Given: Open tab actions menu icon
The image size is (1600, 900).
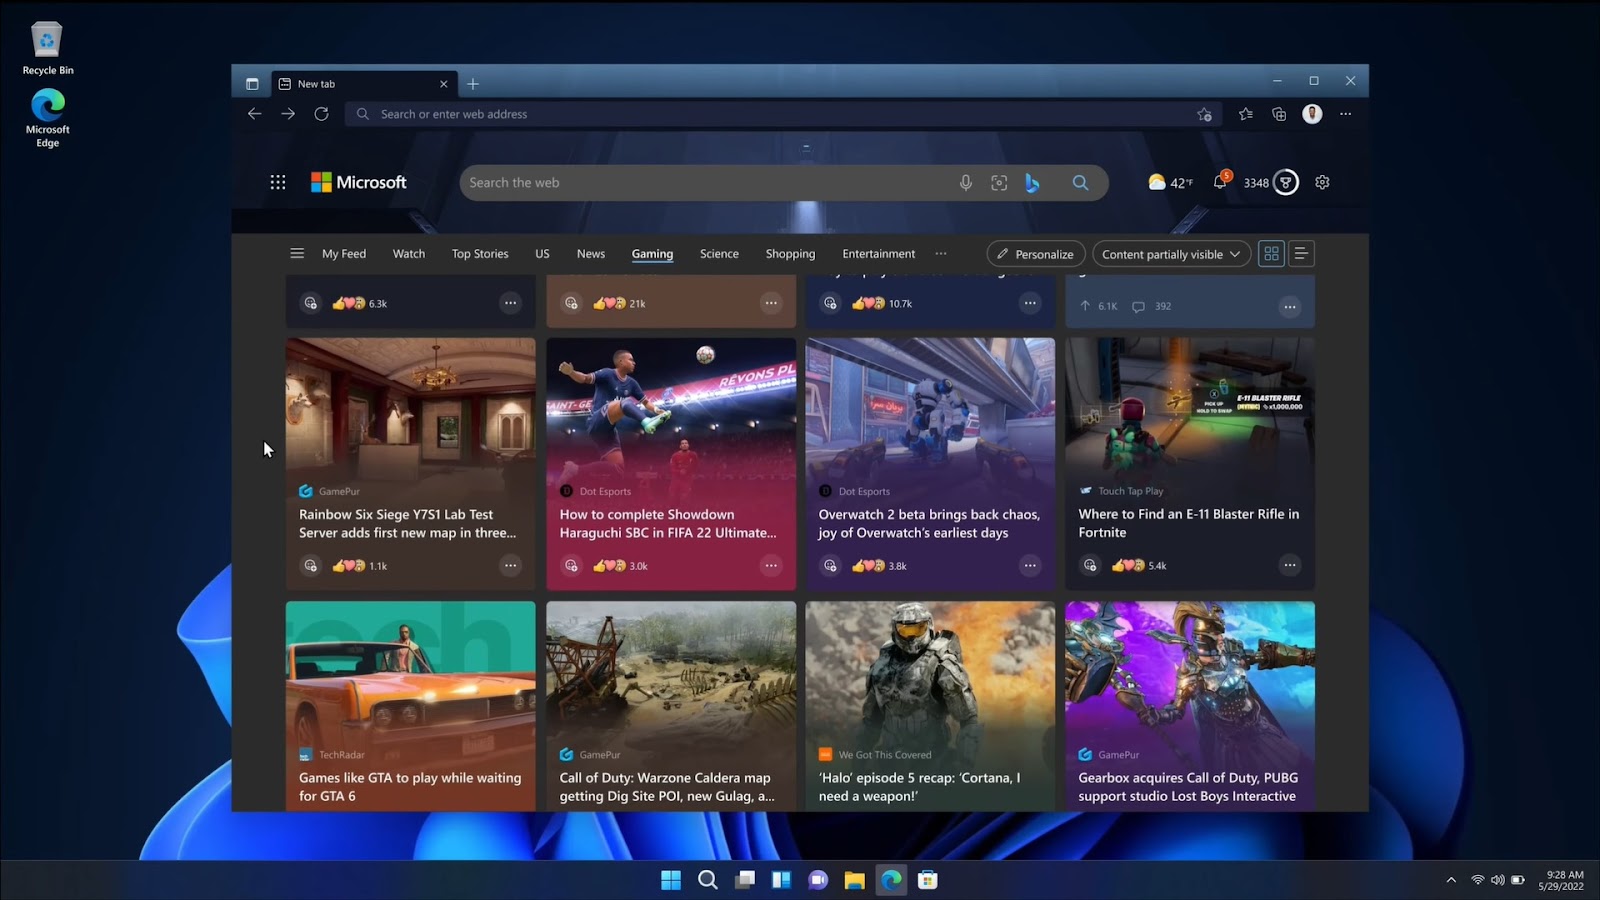Looking at the screenshot, I should pos(252,84).
